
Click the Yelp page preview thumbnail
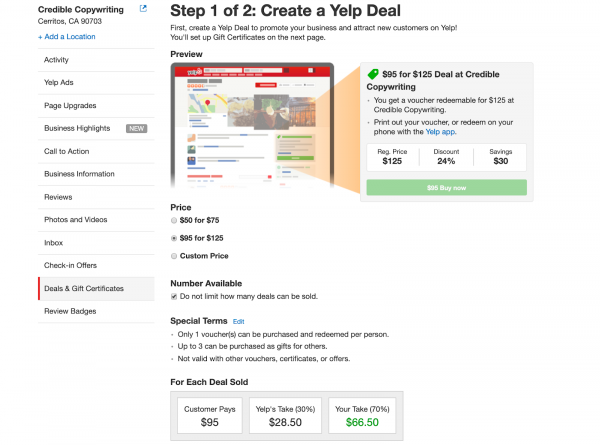[252, 126]
